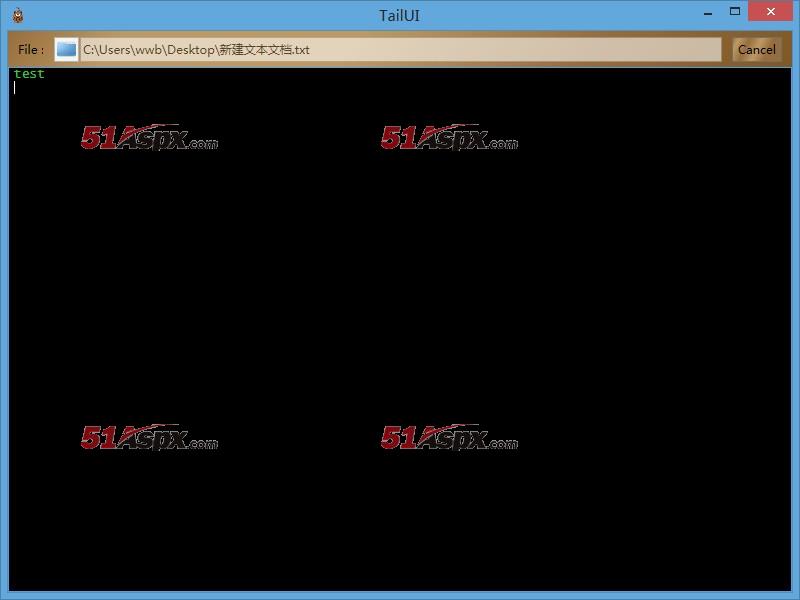800x600 pixels.
Task: Click the 'File :' label
Action: click(31, 49)
